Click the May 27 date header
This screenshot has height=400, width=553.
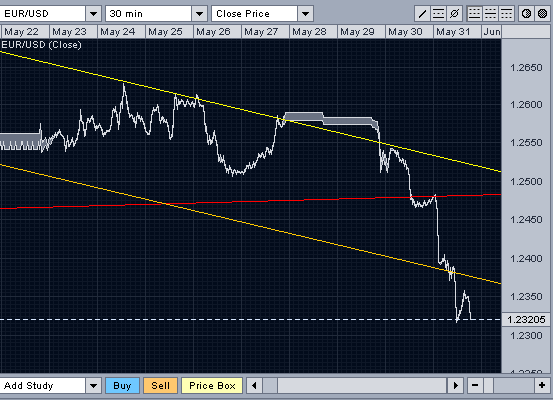click(265, 32)
